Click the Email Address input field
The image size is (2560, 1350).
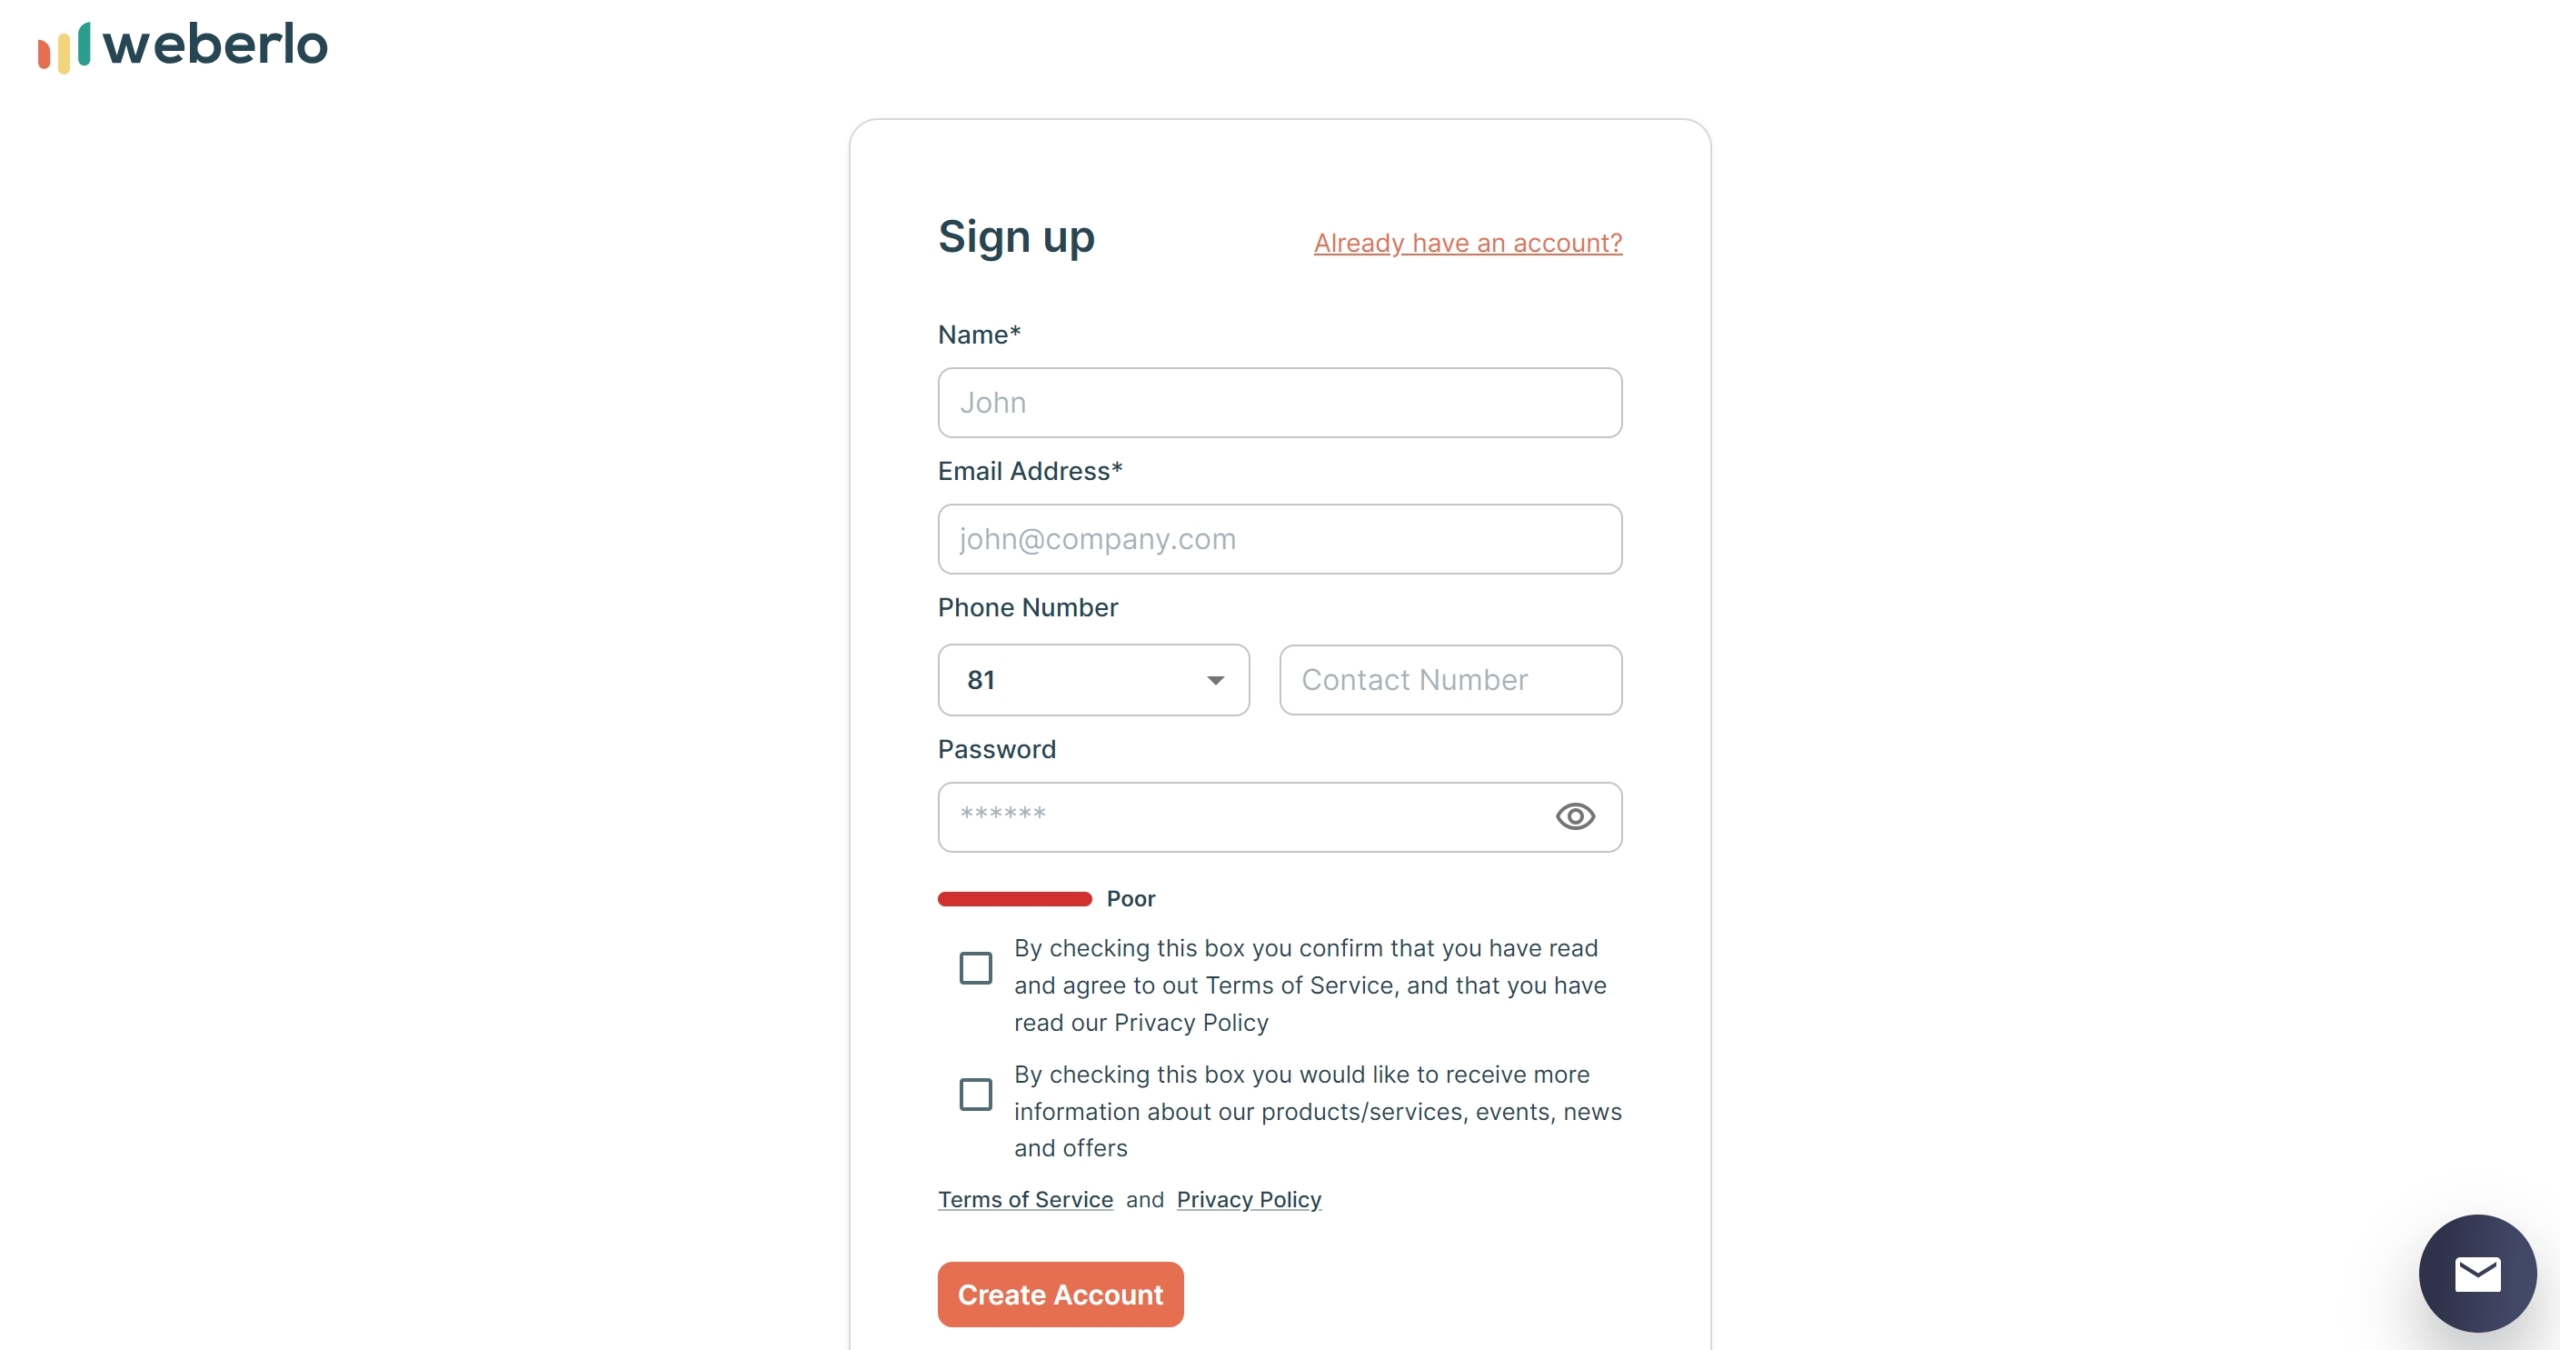click(1280, 539)
